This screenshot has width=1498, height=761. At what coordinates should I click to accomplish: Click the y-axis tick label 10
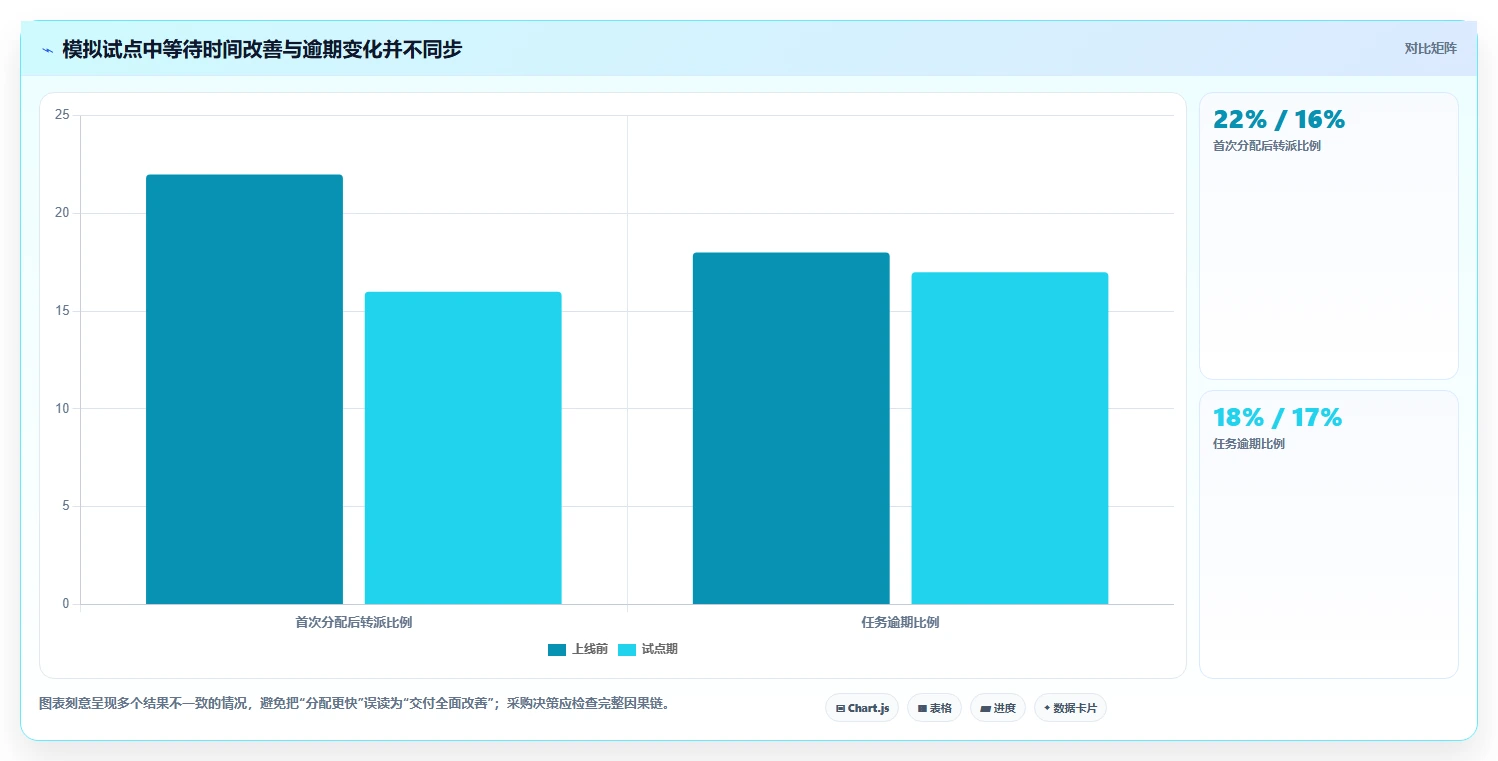(62, 409)
